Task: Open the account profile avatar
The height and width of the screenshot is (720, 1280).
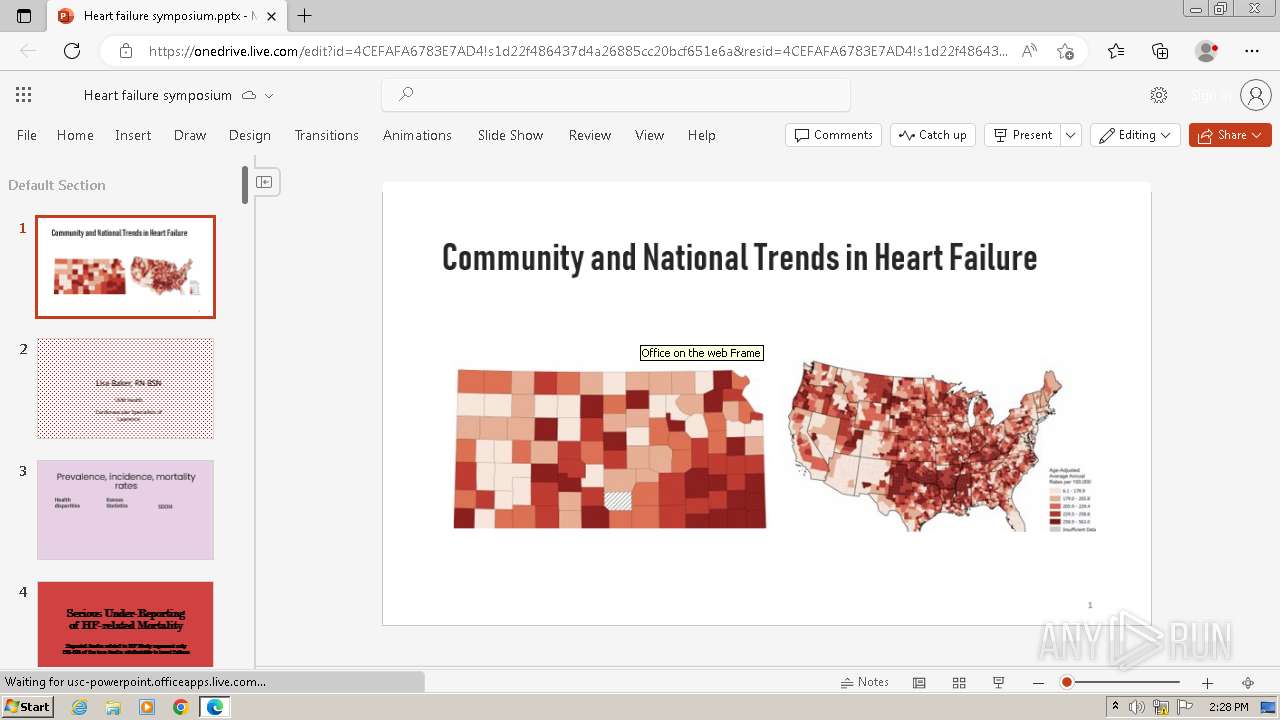Action: tap(1255, 95)
